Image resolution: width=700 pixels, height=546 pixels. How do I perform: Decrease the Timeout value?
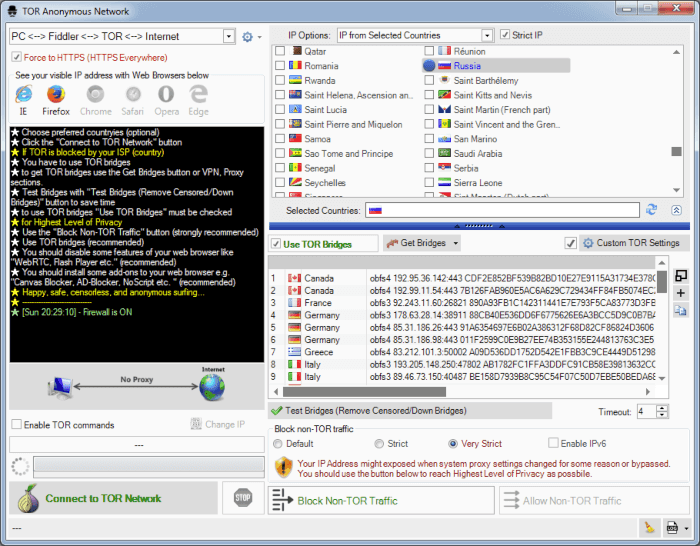click(662, 414)
